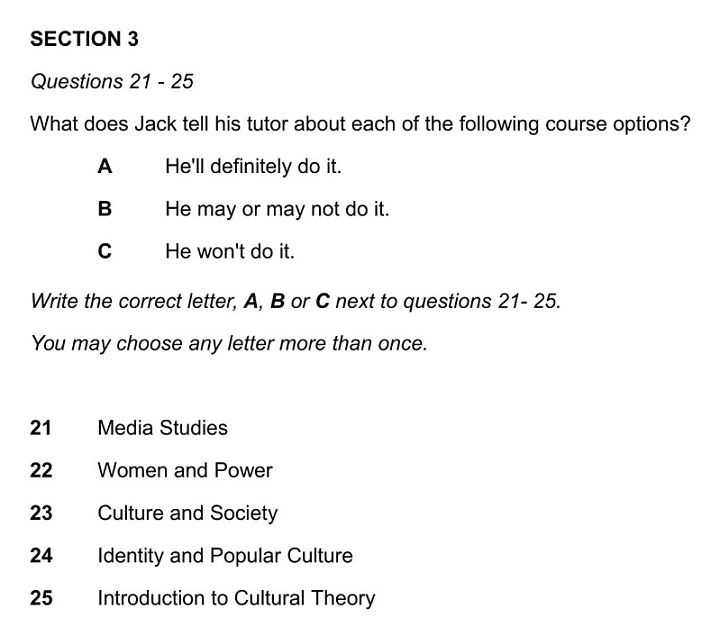Select the Media Studies course option
Image resolution: width=720 pixels, height=636 pixels.
(162, 428)
